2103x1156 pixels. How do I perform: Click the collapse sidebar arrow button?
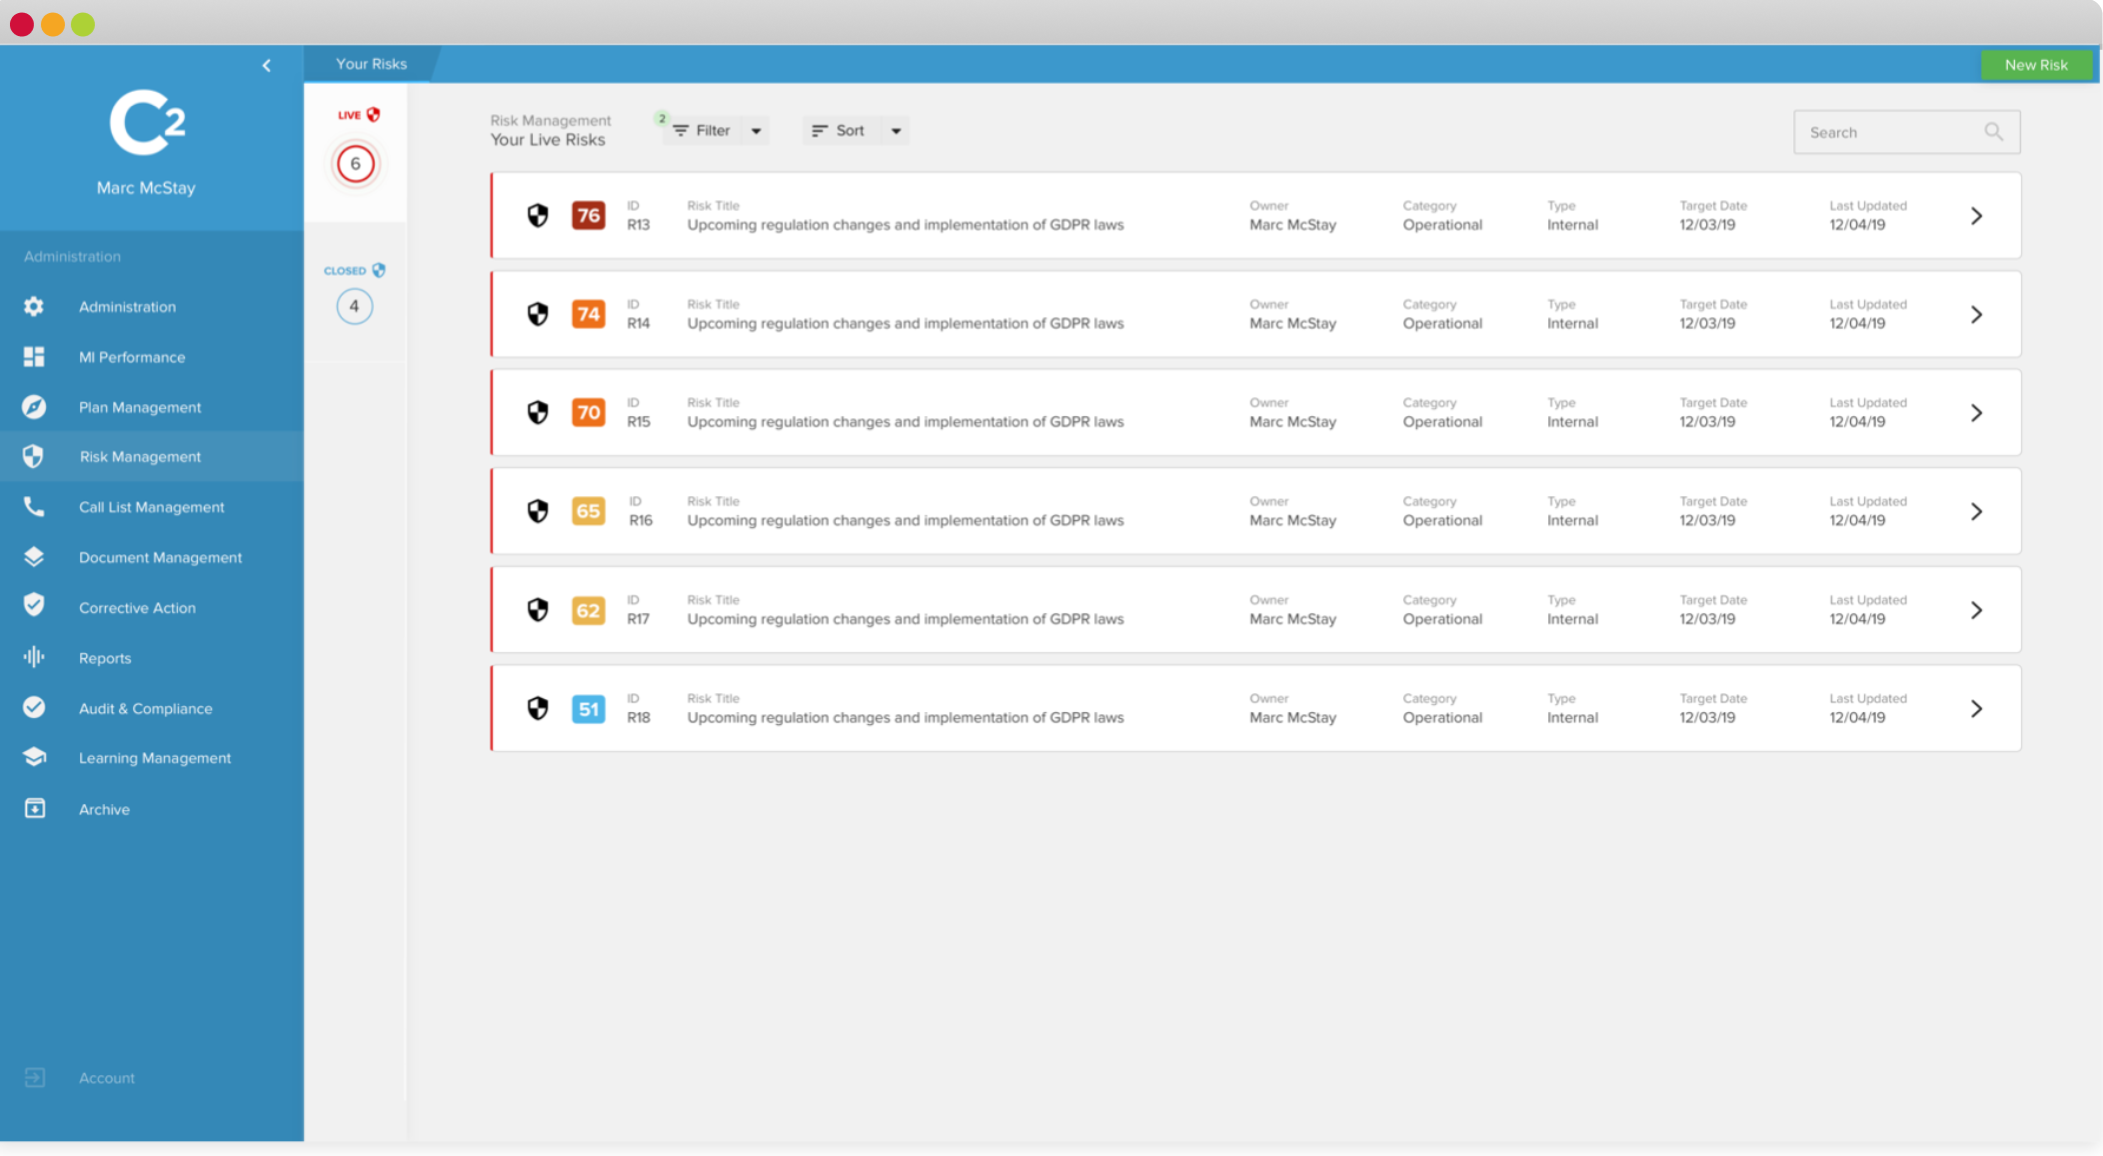click(x=266, y=63)
